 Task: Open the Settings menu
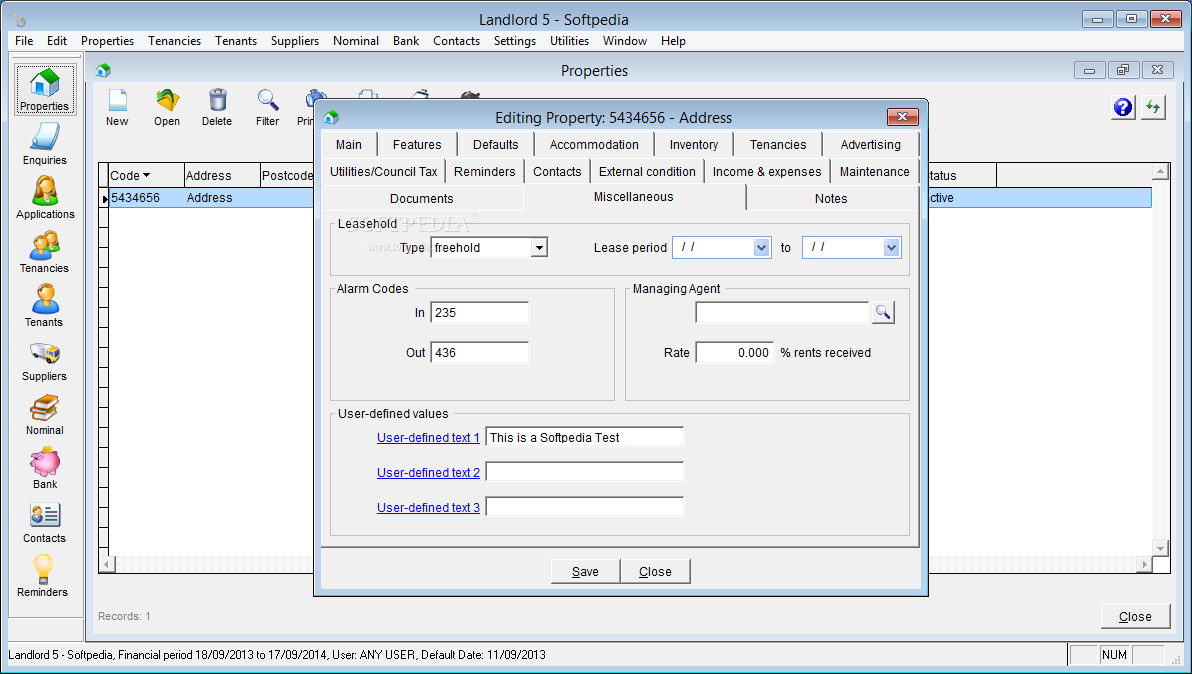pyautogui.click(x=515, y=41)
